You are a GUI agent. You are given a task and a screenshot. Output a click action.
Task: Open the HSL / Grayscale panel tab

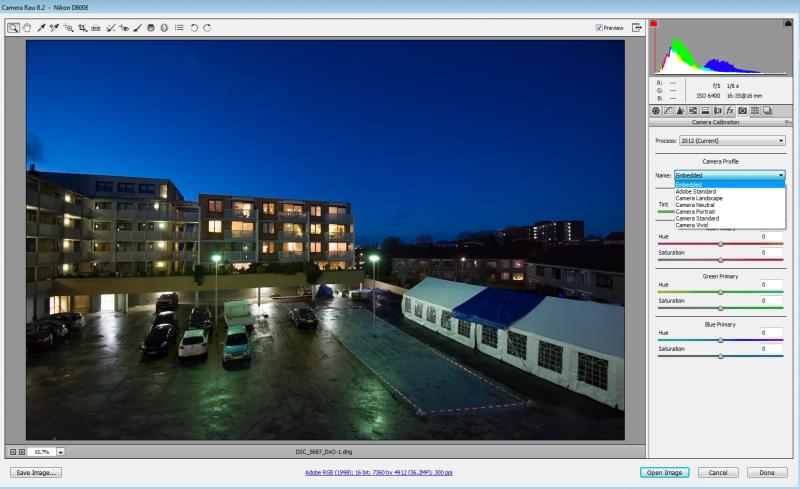click(693, 111)
